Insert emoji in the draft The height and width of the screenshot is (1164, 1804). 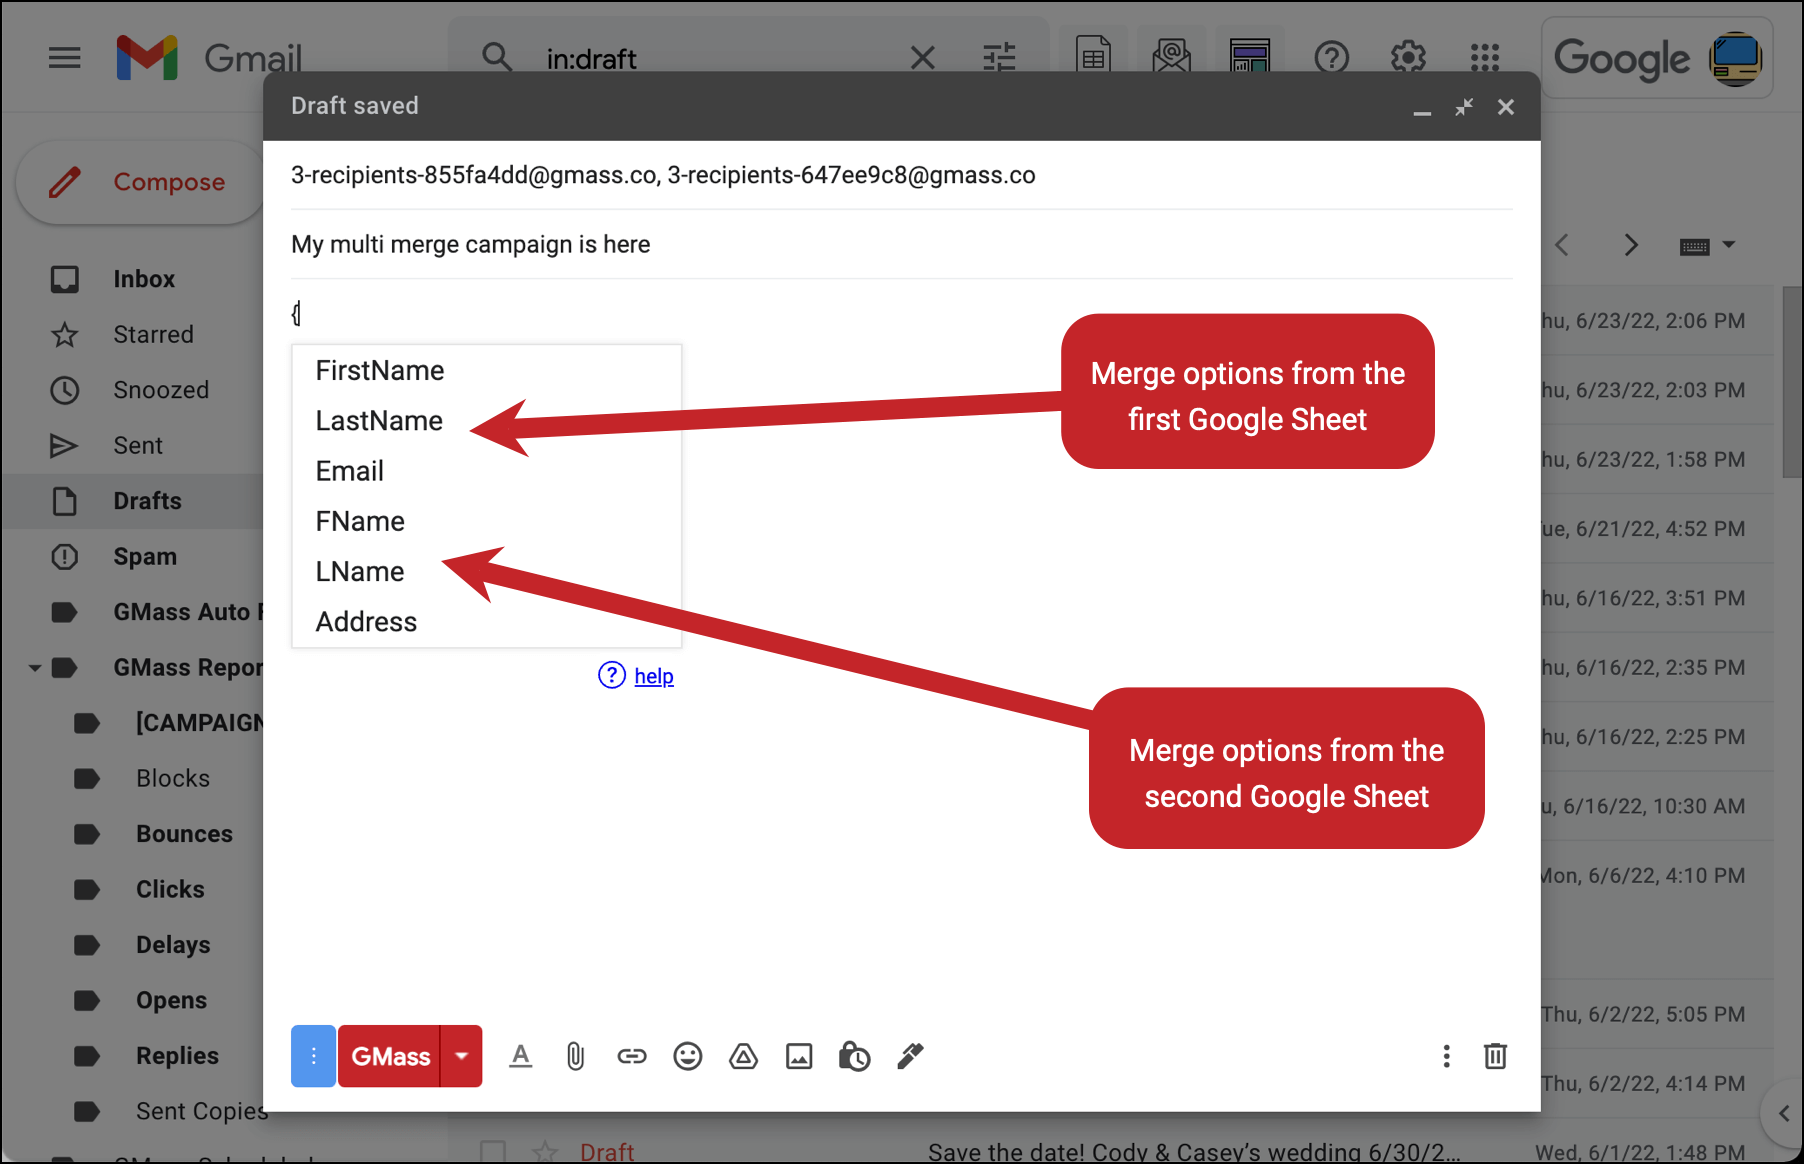pyautogui.click(x=688, y=1056)
